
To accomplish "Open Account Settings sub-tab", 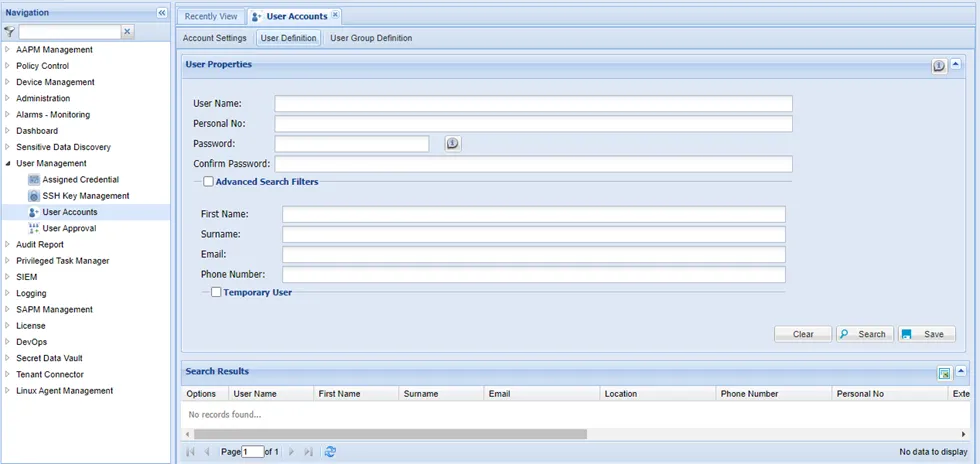I will point(214,38).
